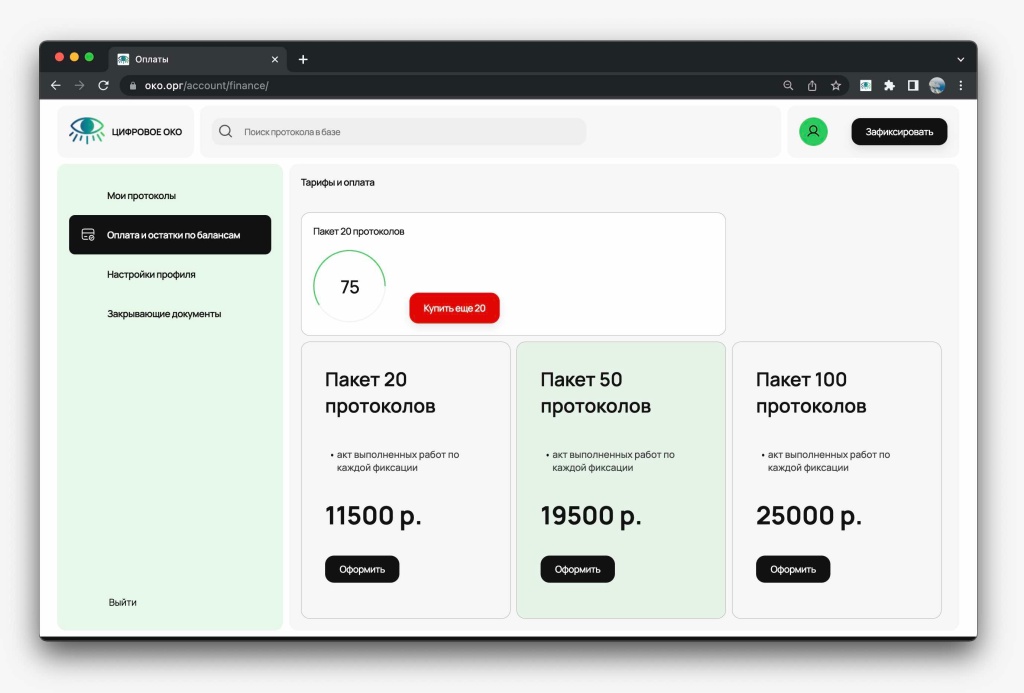Click Оформить for Пакет 50 протоколов
The width and height of the screenshot is (1024, 693).
pyautogui.click(x=577, y=569)
